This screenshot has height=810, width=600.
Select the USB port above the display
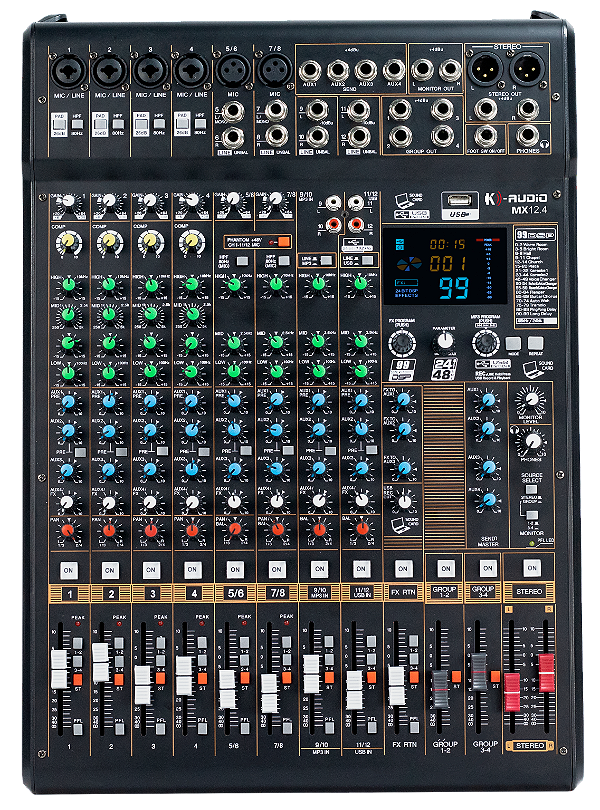[x=459, y=201]
